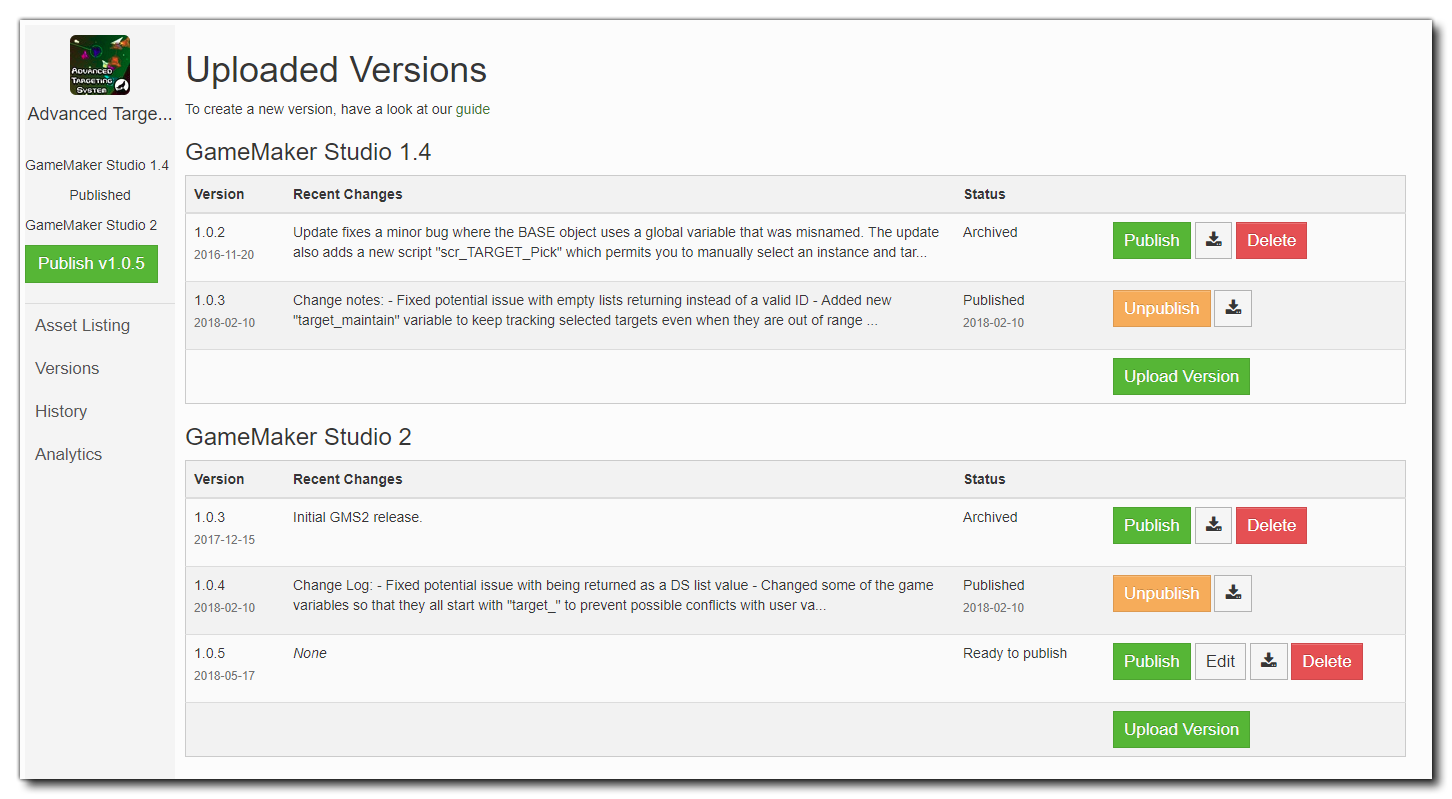The width and height of the screenshot is (1452, 799).
Task: Upload Version for GameMaker Studio 1.4
Action: pyautogui.click(x=1181, y=376)
